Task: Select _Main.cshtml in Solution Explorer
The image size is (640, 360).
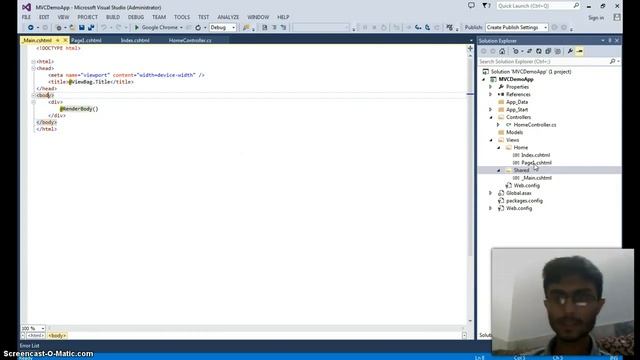Action: 537,178
